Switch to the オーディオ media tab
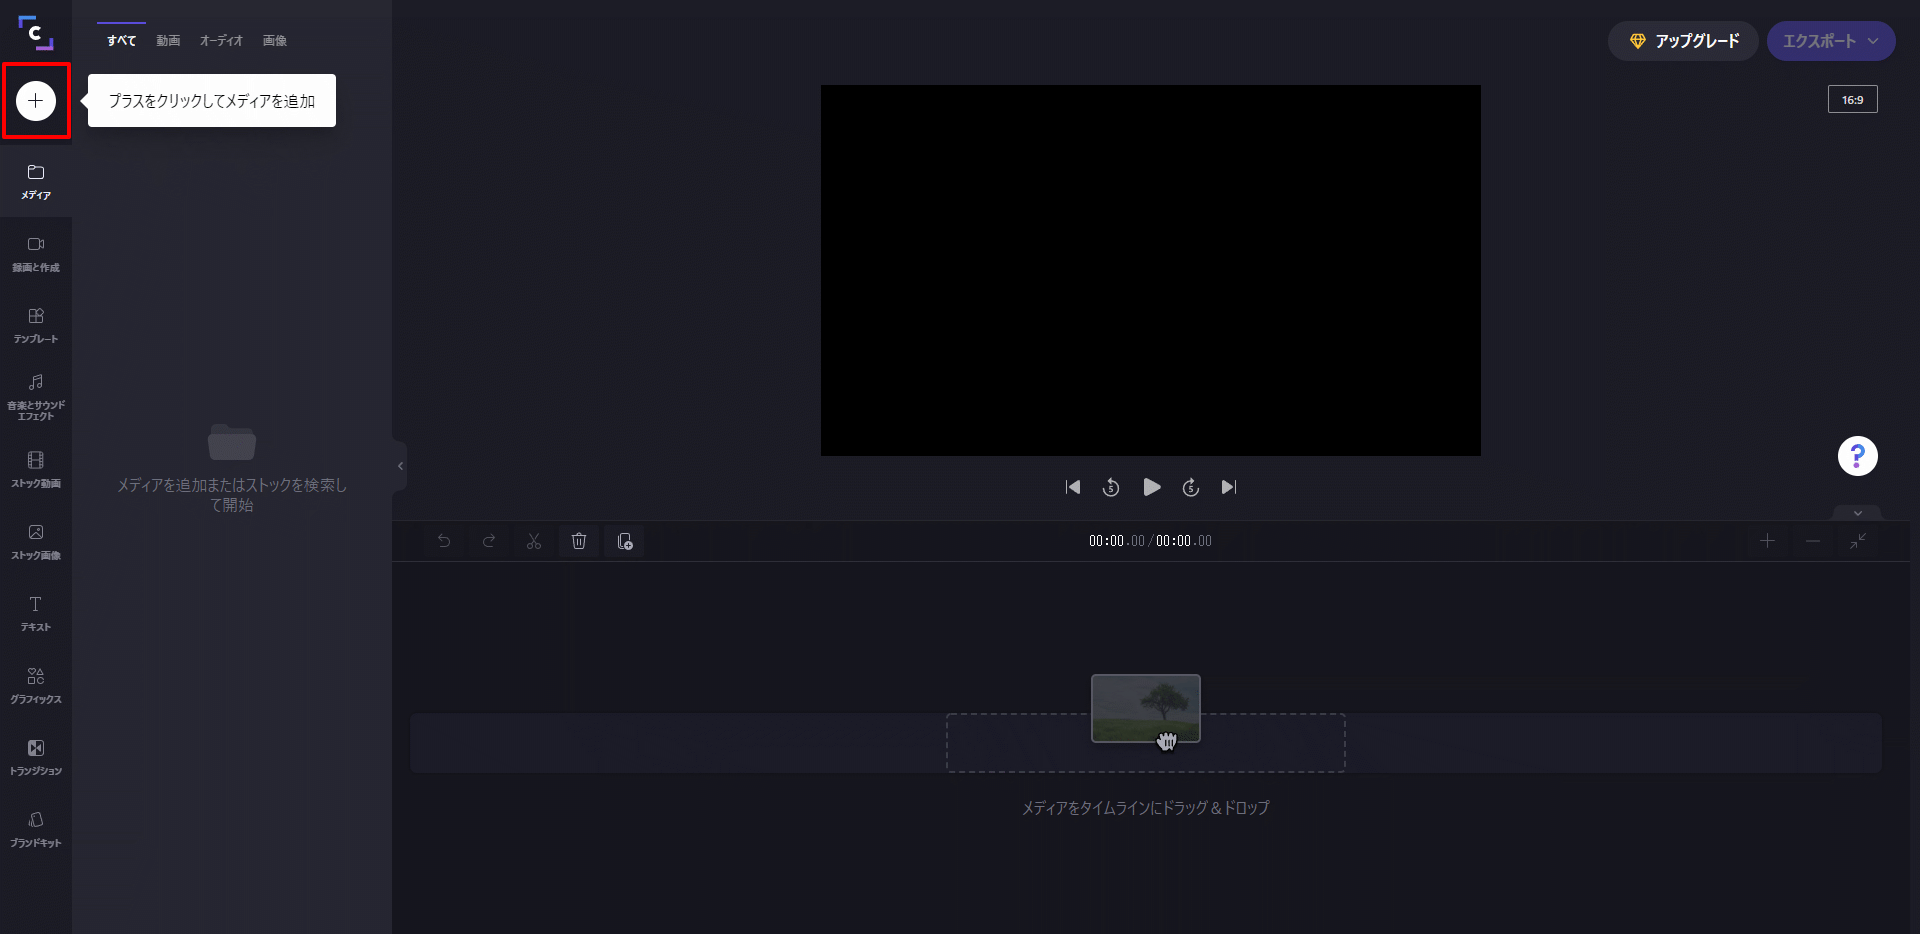This screenshot has height=934, width=1920. tap(221, 41)
